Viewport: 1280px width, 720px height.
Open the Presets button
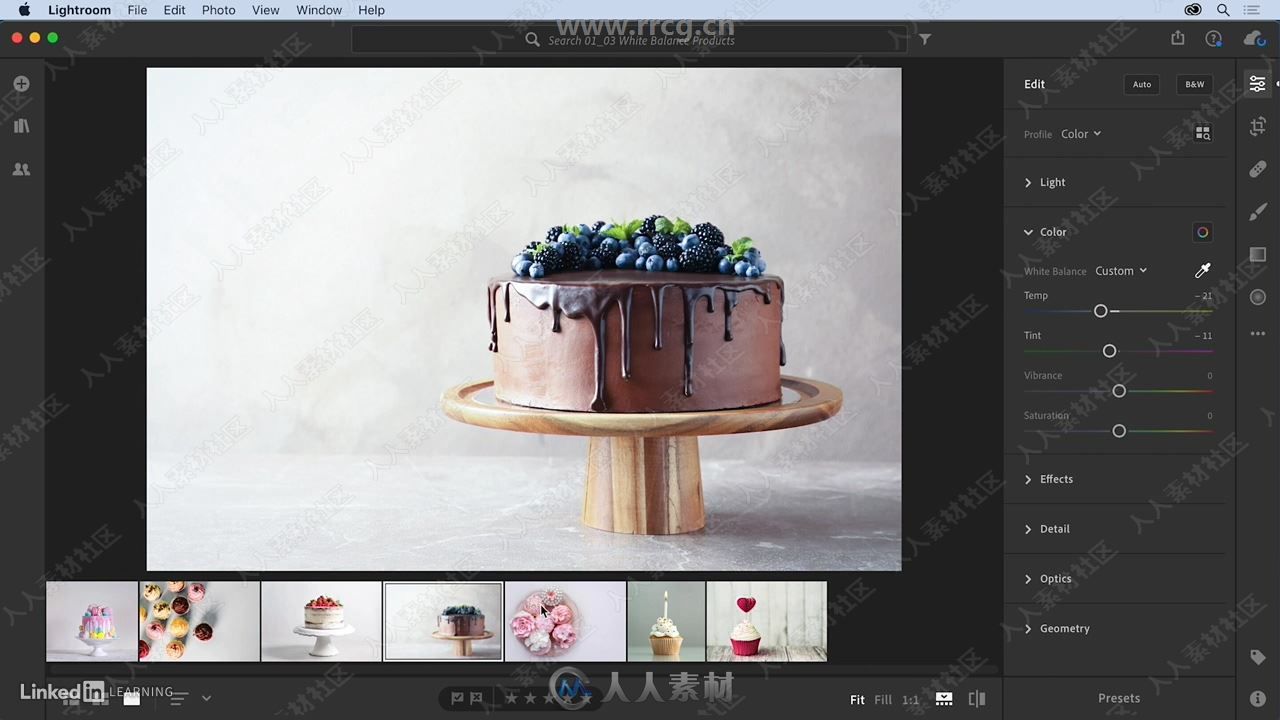[1119, 698]
